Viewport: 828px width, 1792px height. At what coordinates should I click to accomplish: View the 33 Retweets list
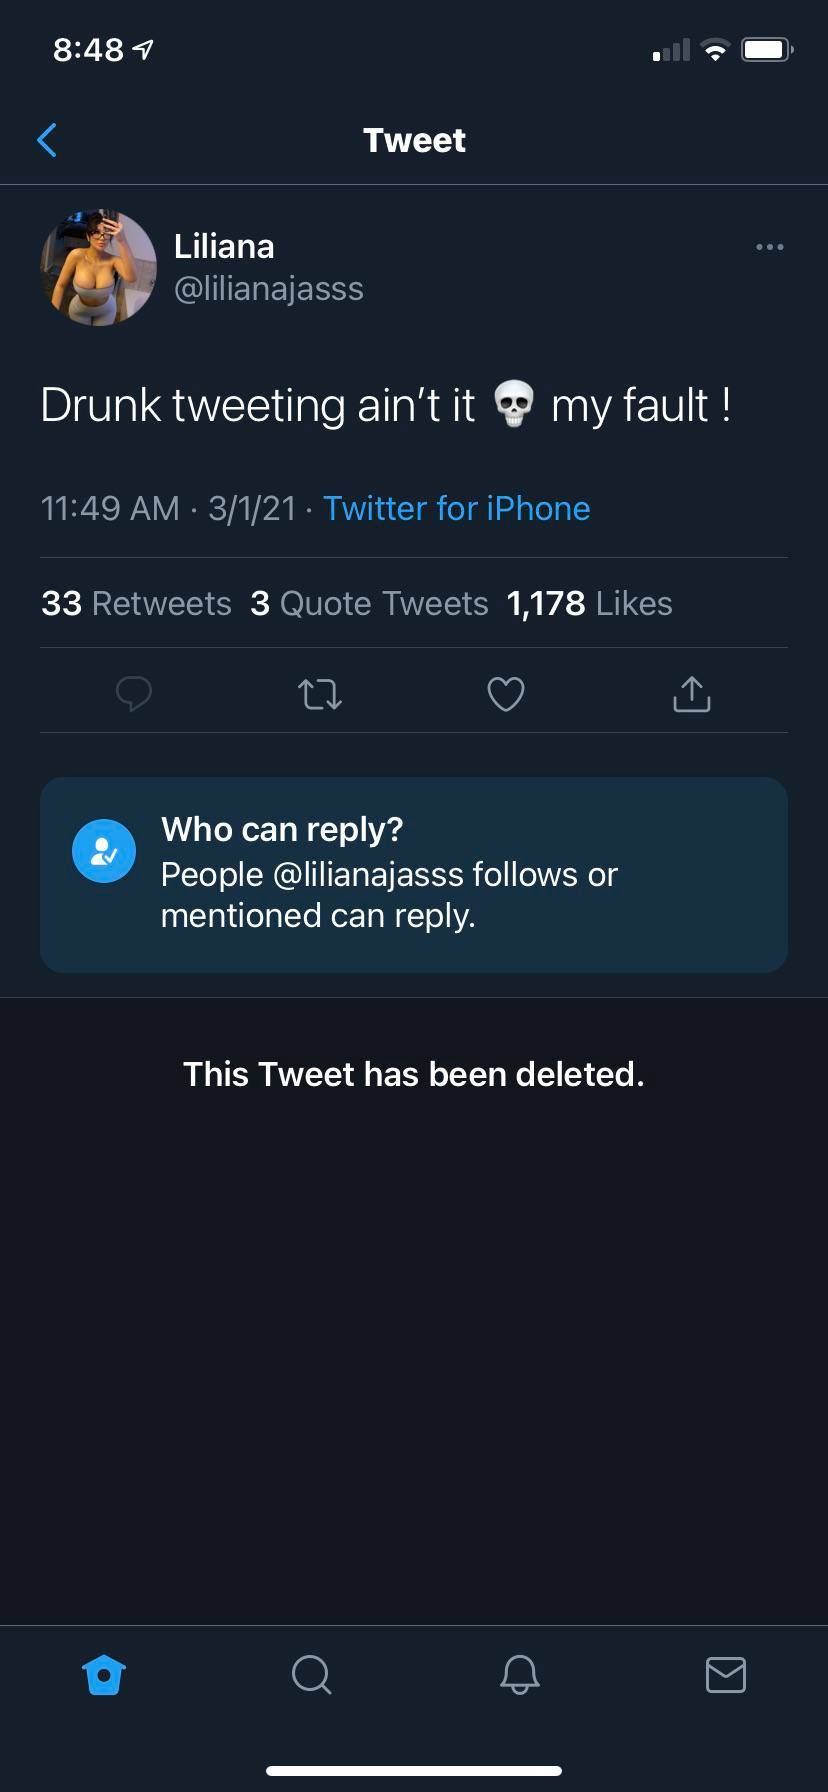point(135,603)
